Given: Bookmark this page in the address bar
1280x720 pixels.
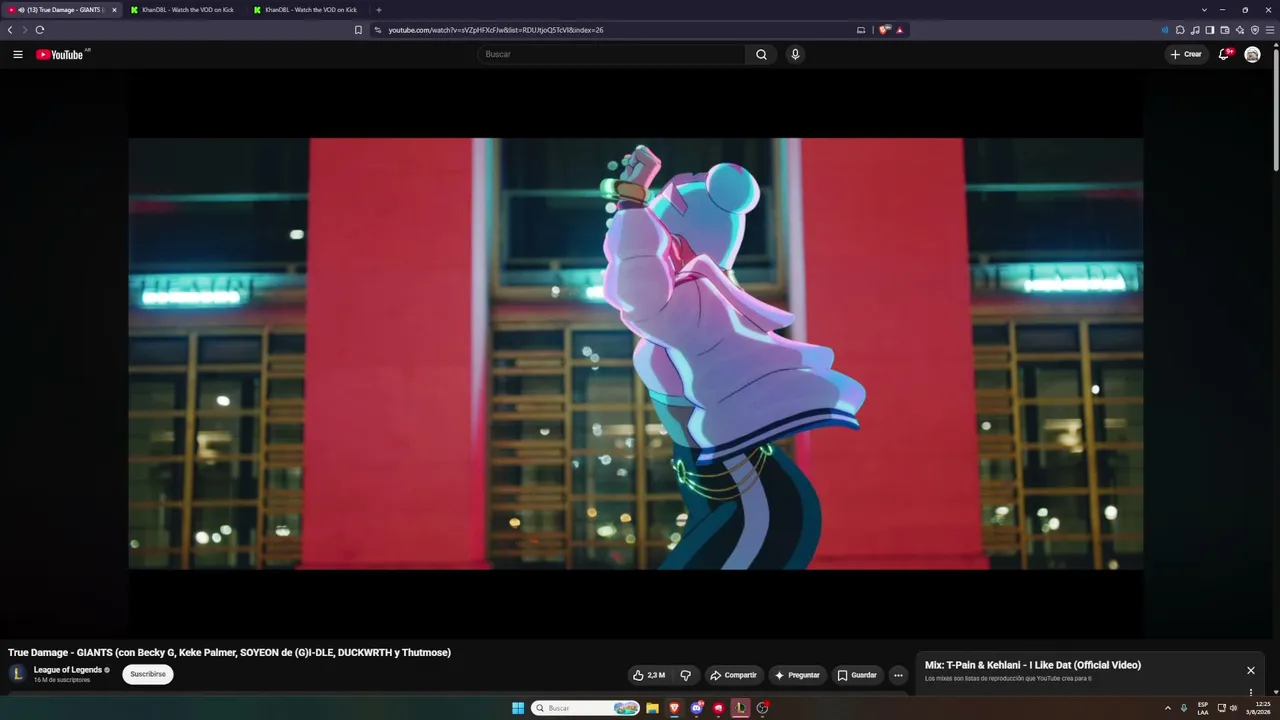Looking at the screenshot, I should tap(358, 30).
